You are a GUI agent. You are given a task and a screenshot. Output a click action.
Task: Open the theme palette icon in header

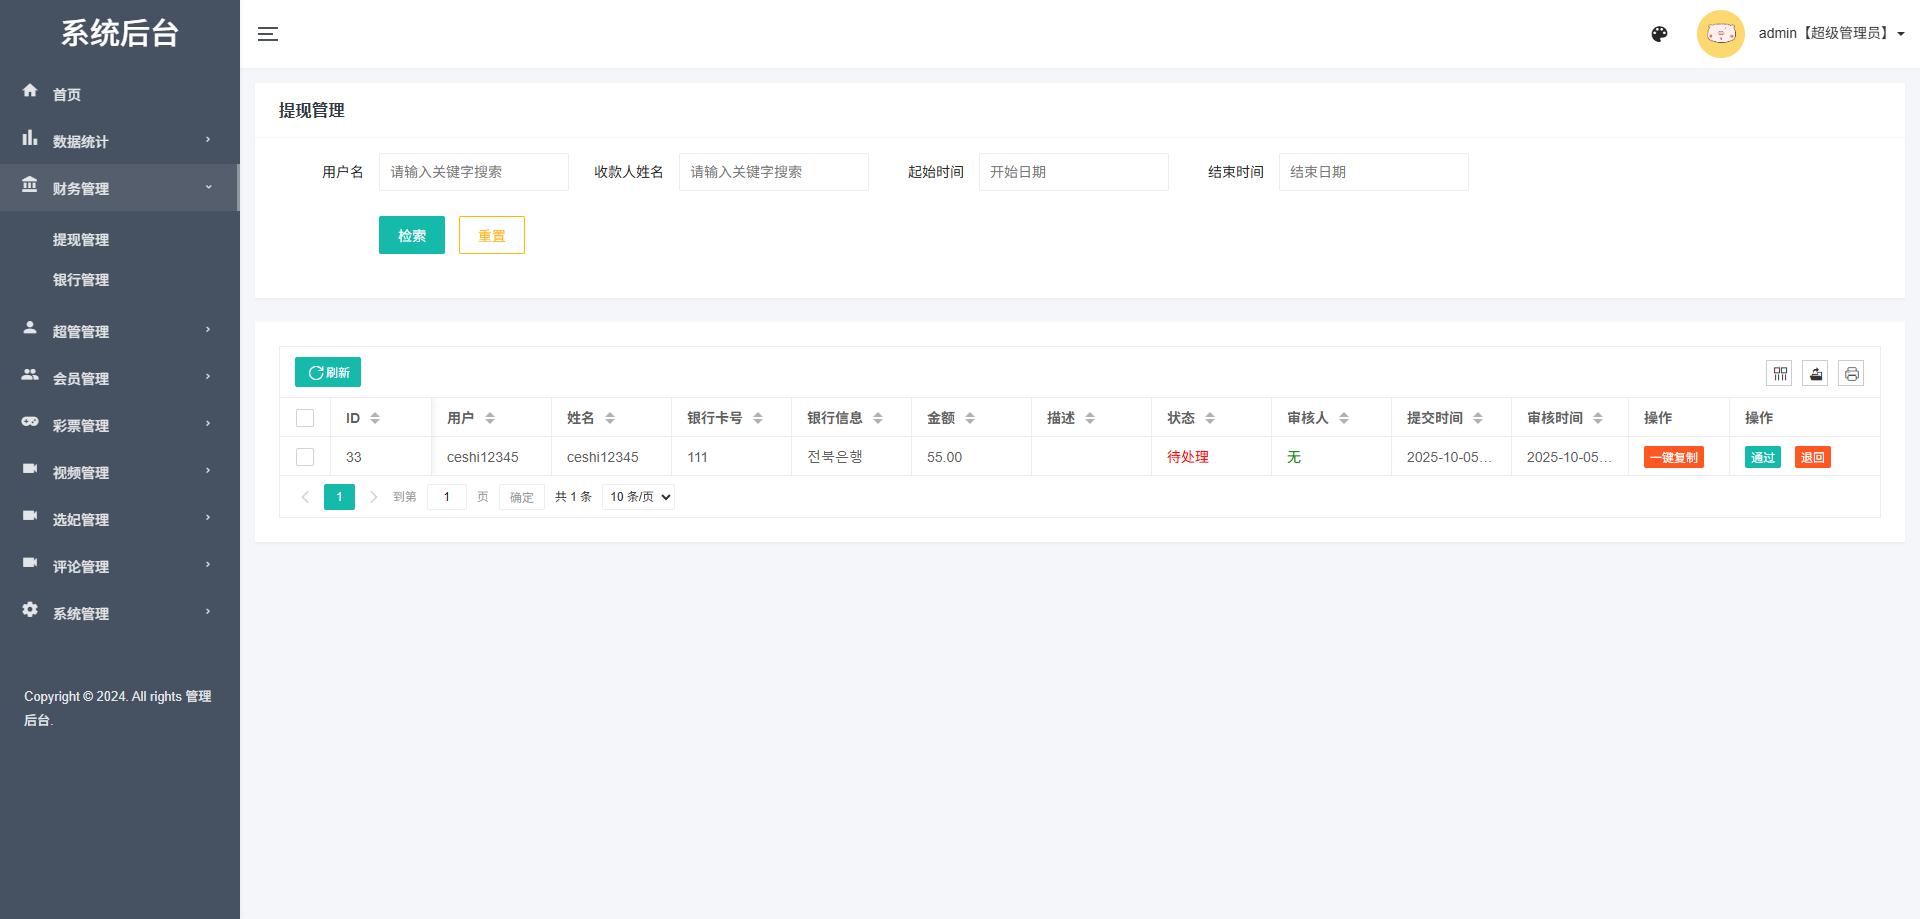(x=1659, y=33)
